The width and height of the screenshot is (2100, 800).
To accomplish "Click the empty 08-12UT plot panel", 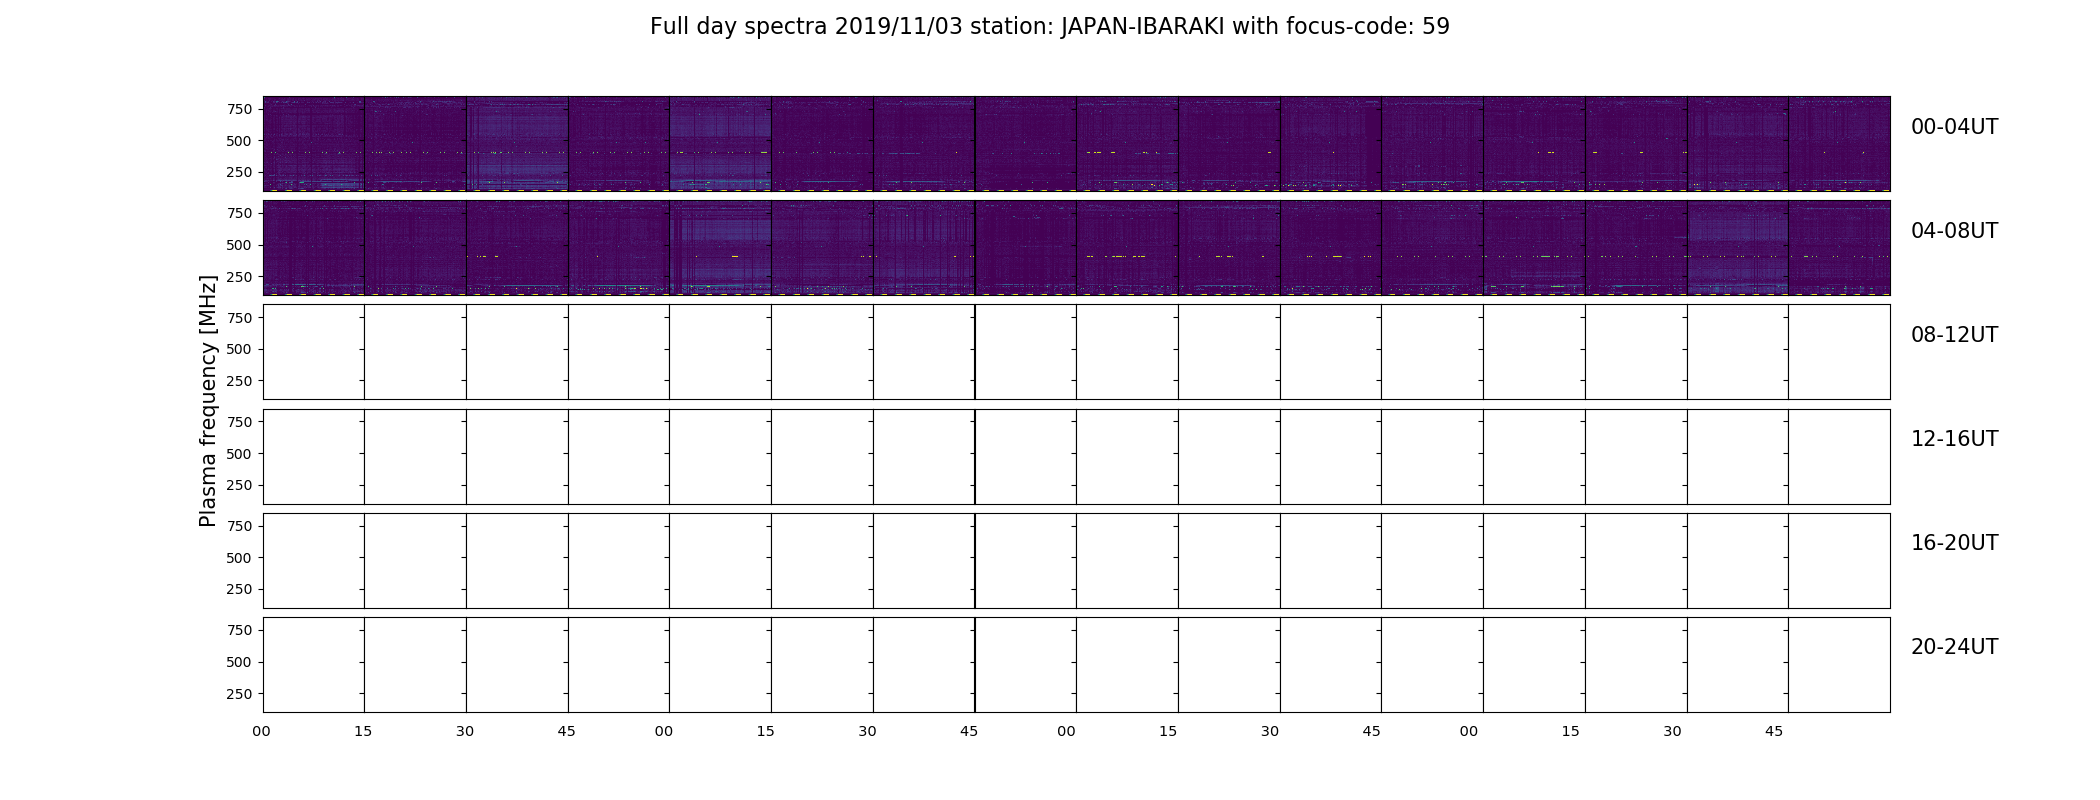I will coord(1076,352).
